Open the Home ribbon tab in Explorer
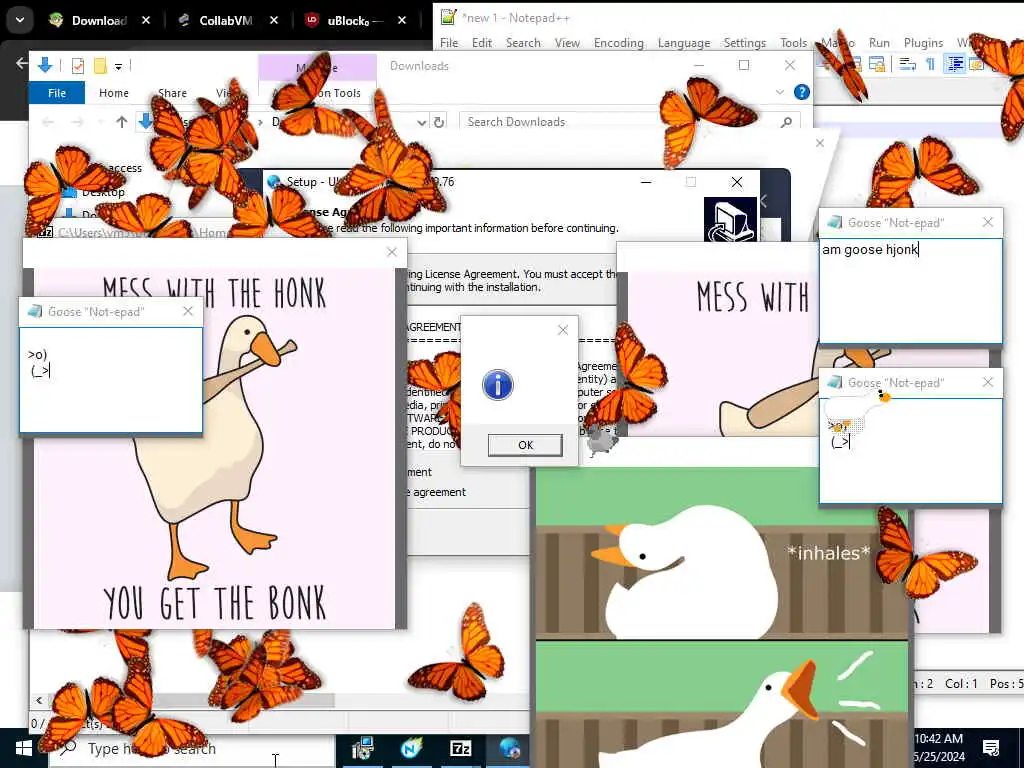Image resolution: width=1024 pixels, height=768 pixels. pyautogui.click(x=114, y=93)
